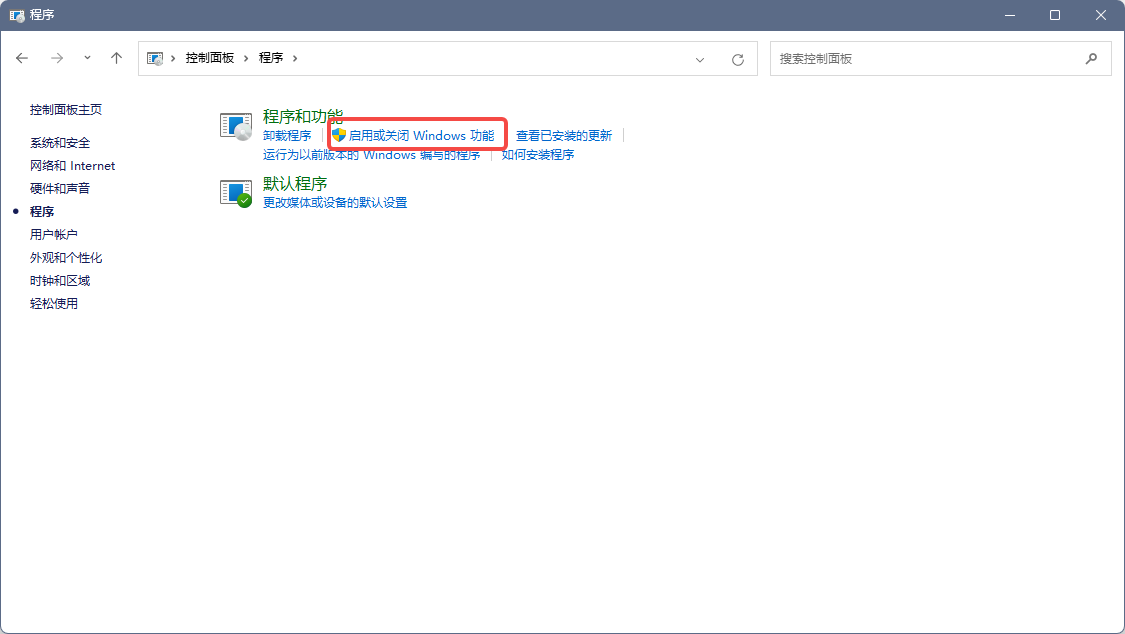Click 更改媒体或设备的默认设置 link
This screenshot has height=634, width=1125.
point(335,203)
